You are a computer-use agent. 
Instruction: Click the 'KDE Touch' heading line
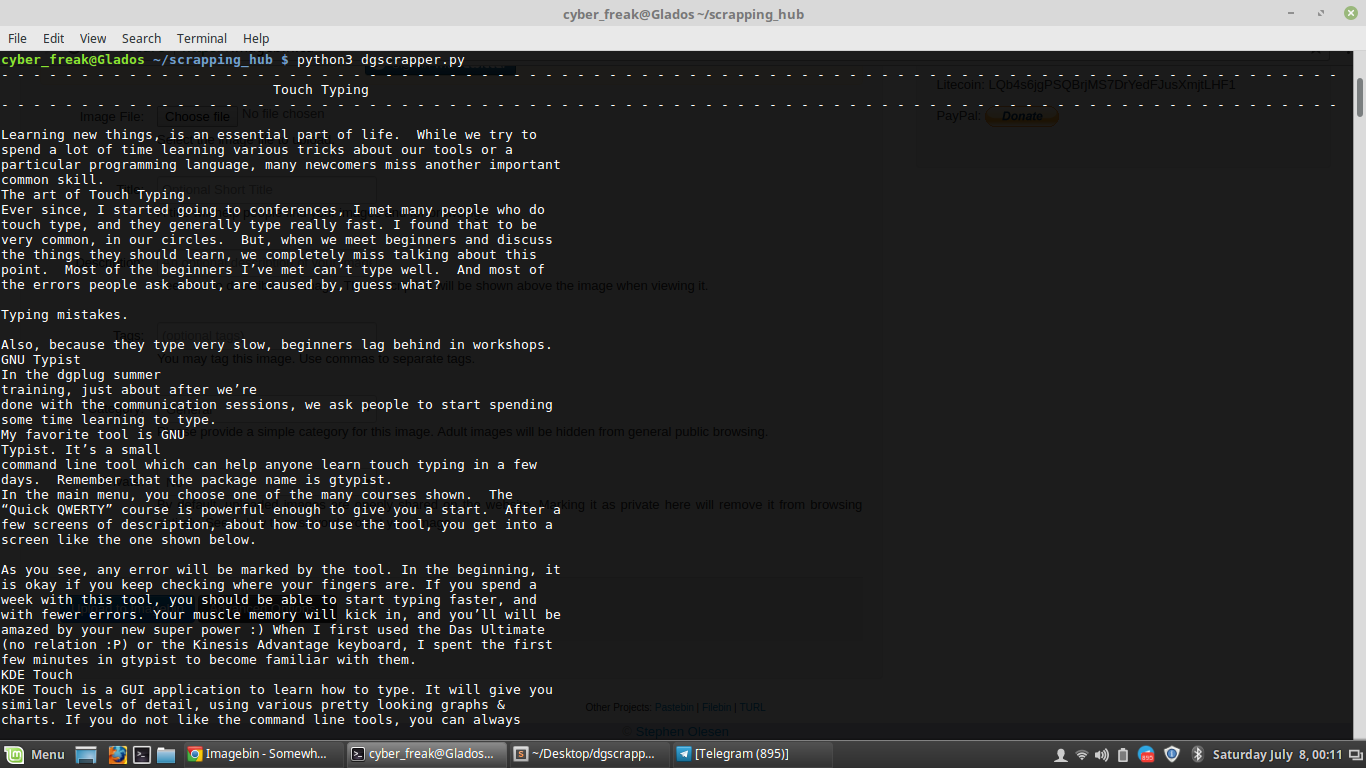(37, 675)
